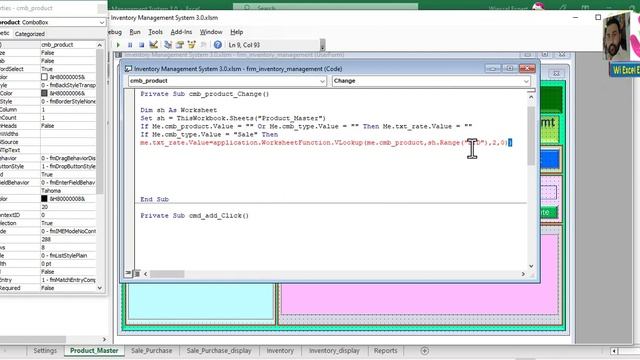
Task: Select the Sale_Purchase sheet tab
Action: (x=151, y=351)
